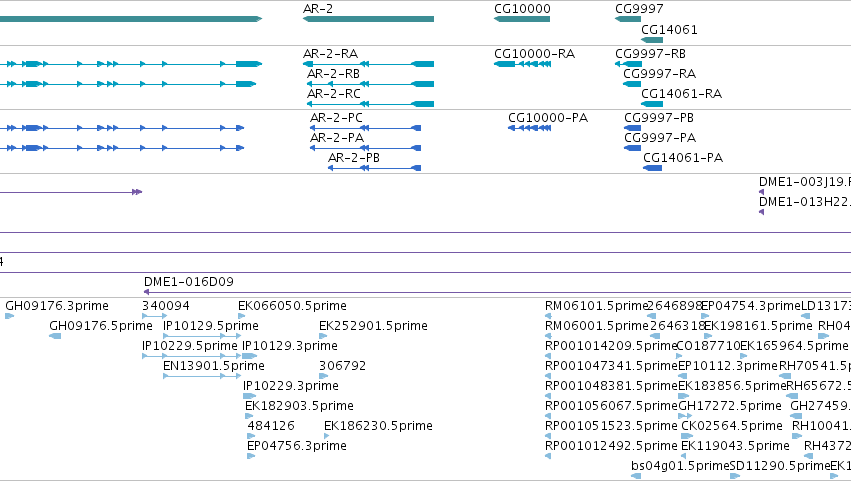Select the RP001051523.5prime EST label
The height and width of the screenshot is (481, 851).
point(612,426)
